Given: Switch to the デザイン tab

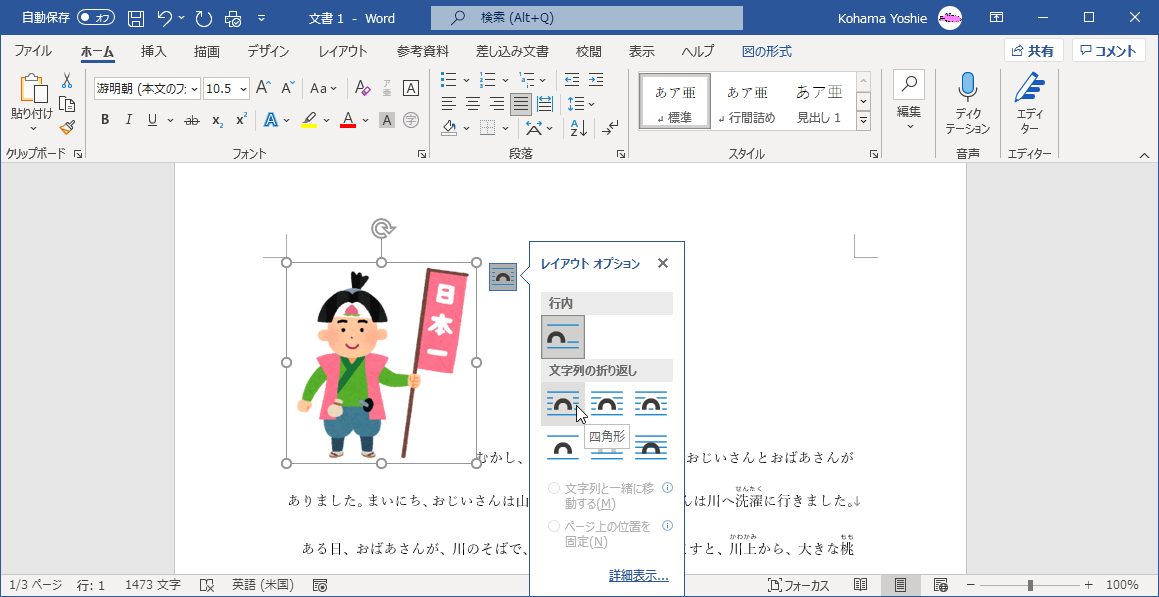Looking at the screenshot, I should click(268, 51).
